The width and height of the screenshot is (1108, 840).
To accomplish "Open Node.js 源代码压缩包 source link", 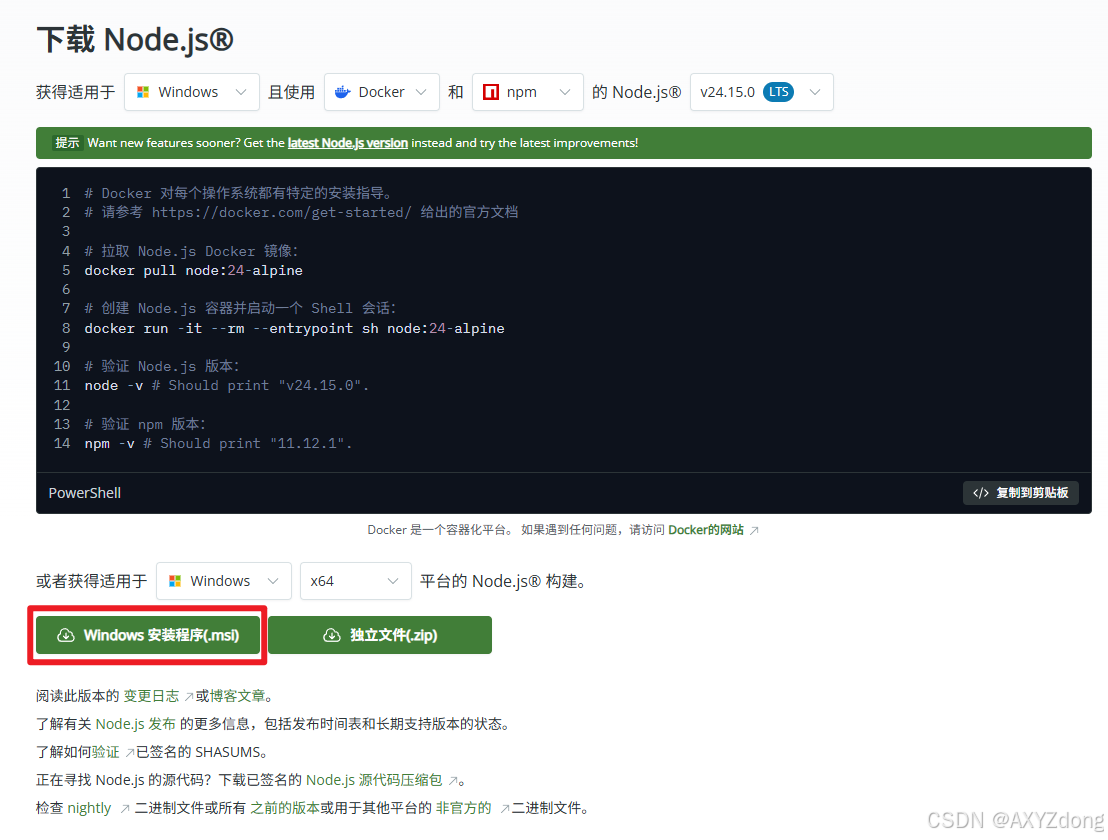I will [374, 780].
